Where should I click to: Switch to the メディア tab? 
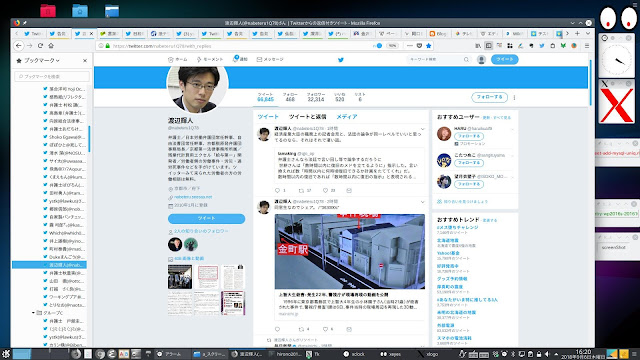click(347, 117)
